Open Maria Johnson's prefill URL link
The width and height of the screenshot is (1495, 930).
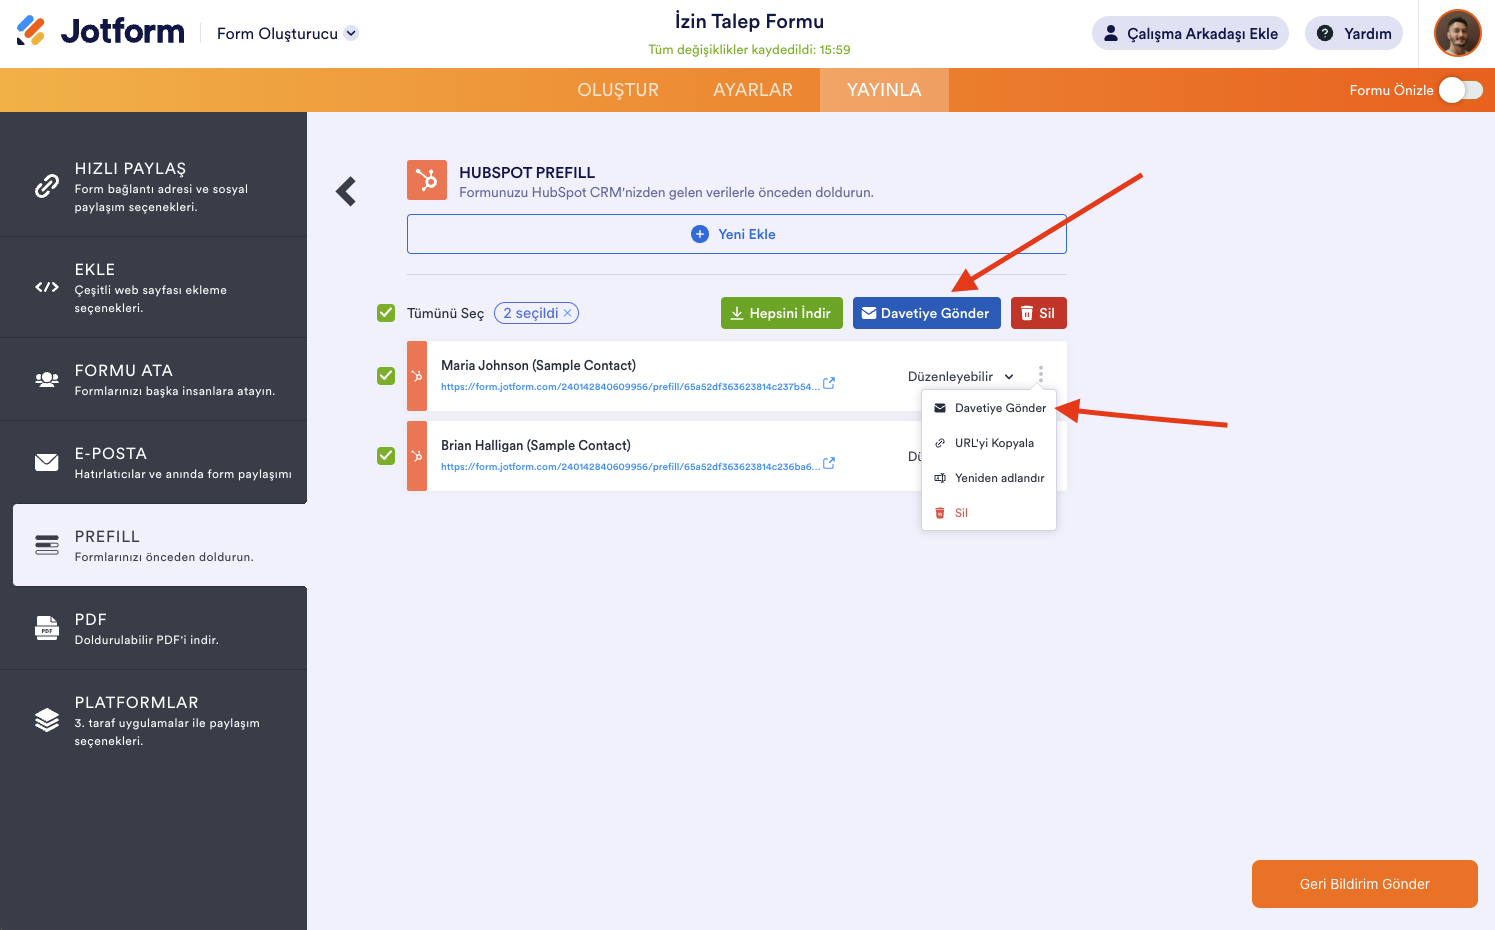click(630, 387)
